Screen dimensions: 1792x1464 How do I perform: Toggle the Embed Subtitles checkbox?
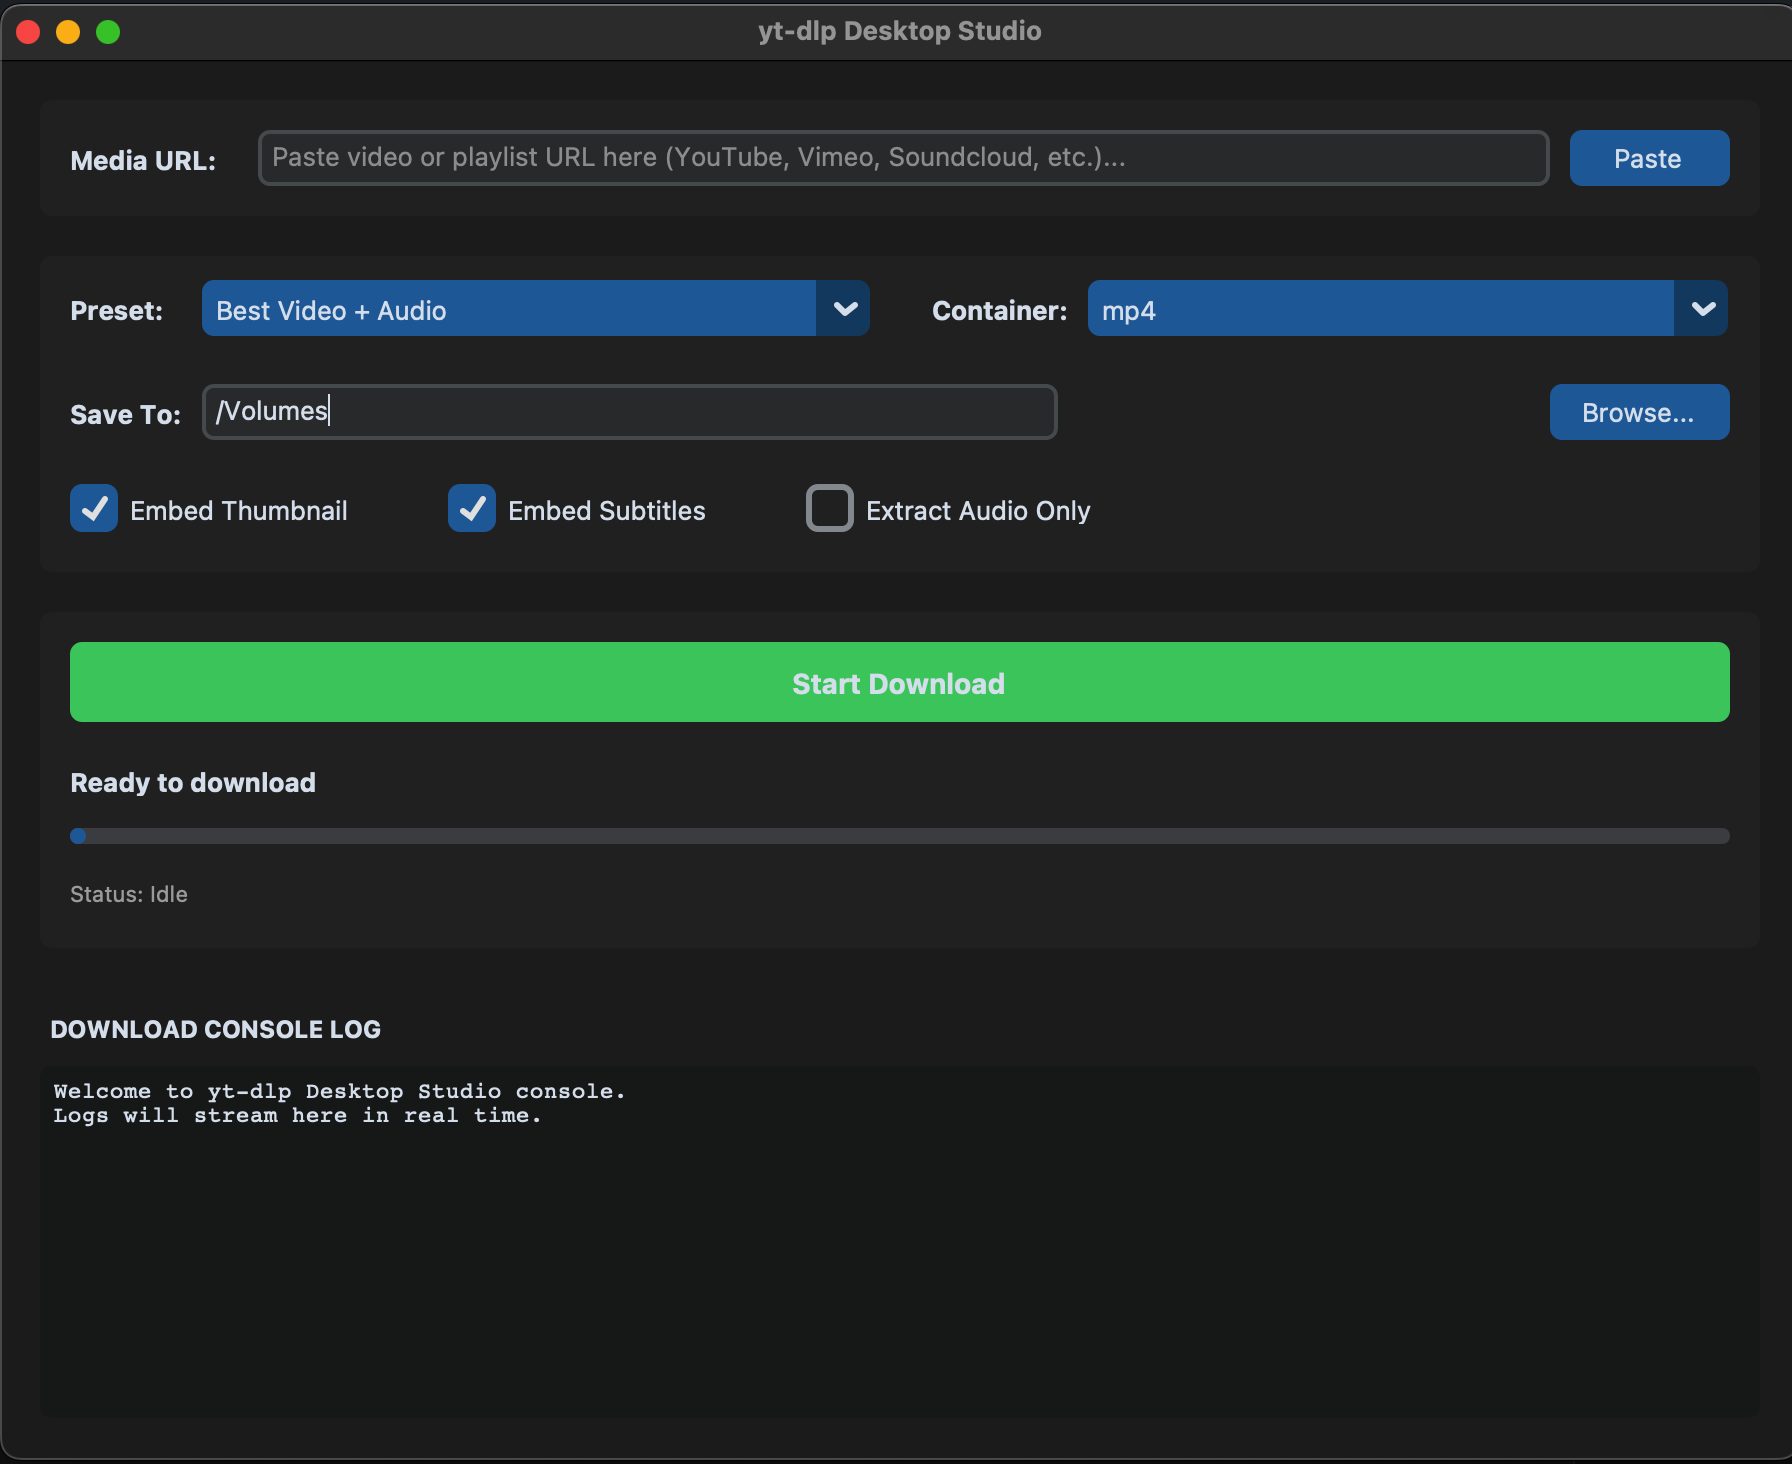coord(472,509)
